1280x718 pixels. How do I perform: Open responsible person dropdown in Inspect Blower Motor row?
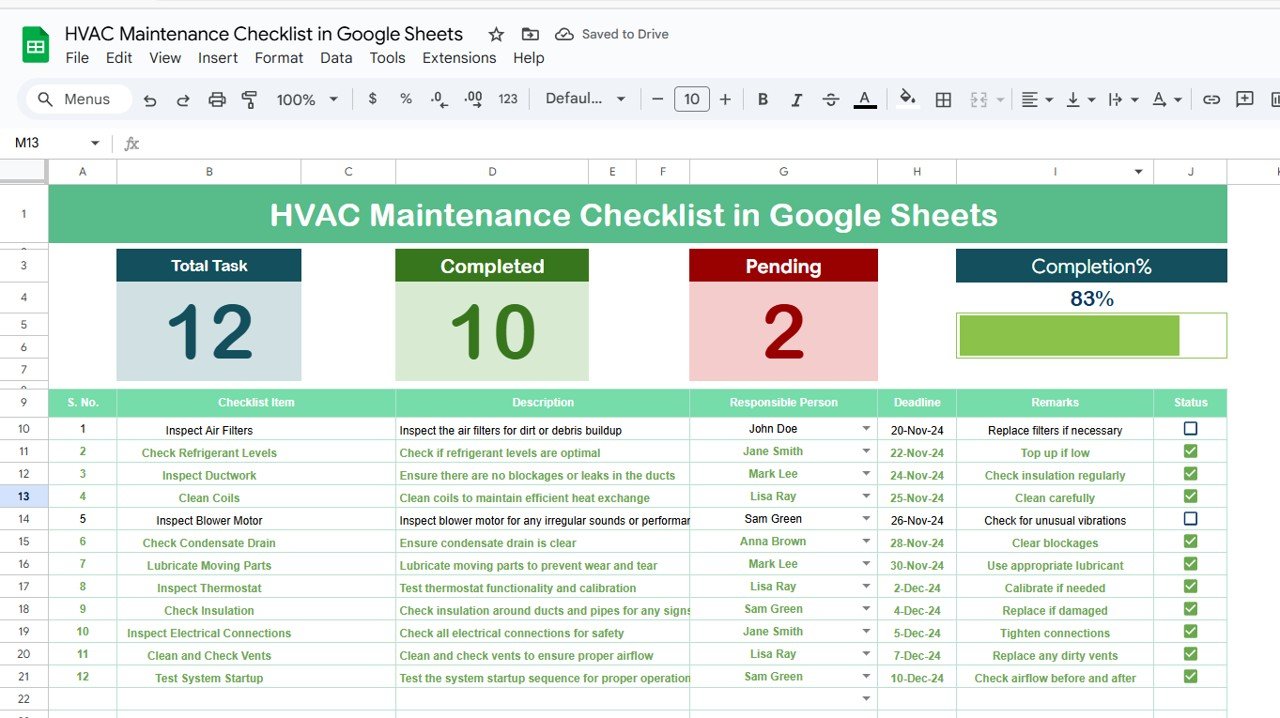[x=866, y=519]
